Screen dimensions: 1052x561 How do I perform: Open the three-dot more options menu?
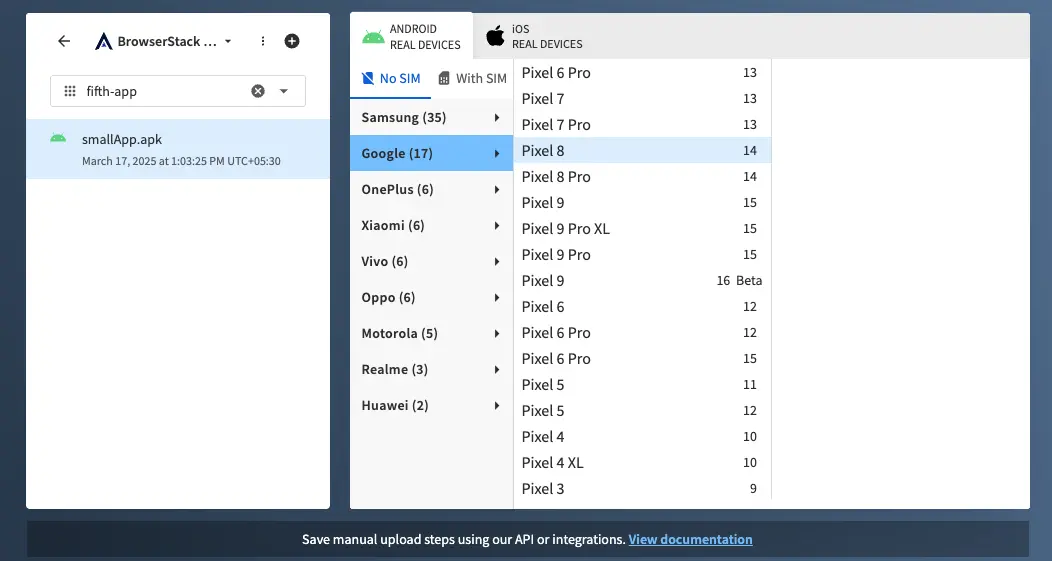tap(263, 41)
